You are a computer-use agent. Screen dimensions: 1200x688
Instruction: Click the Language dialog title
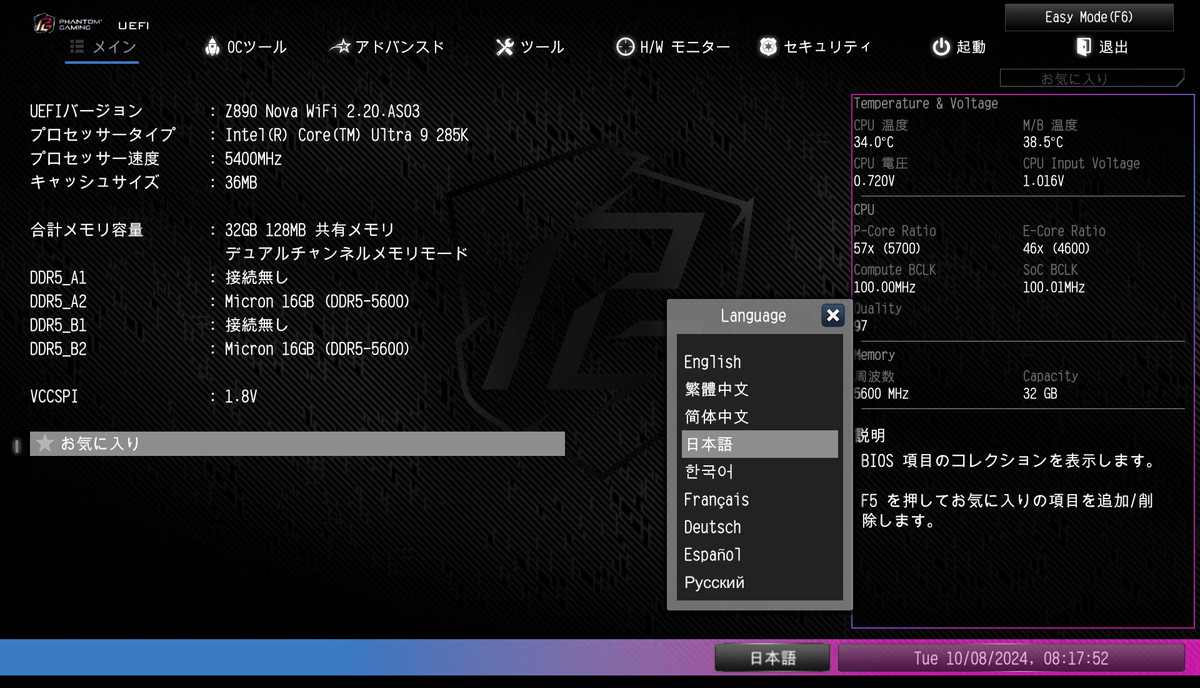753,316
